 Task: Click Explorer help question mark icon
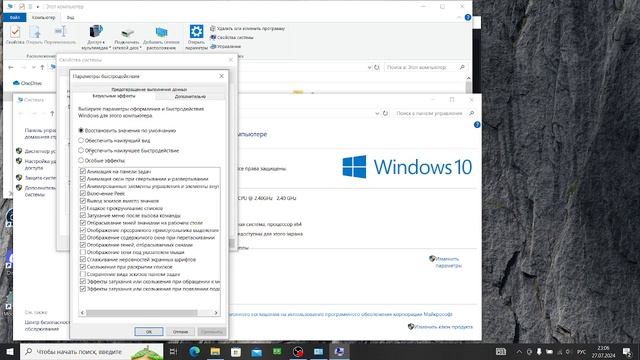click(468, 17)
